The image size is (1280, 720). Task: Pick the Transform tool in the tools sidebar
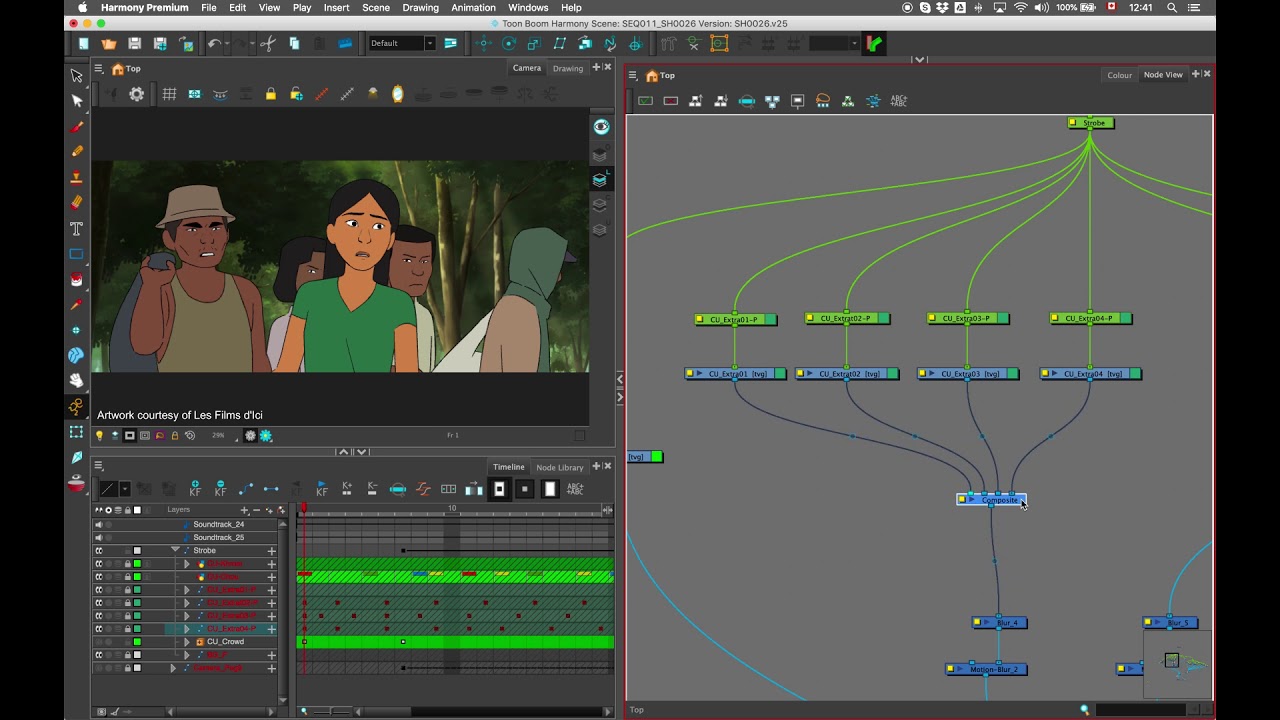pyautogui.click(x=77, y=432)
